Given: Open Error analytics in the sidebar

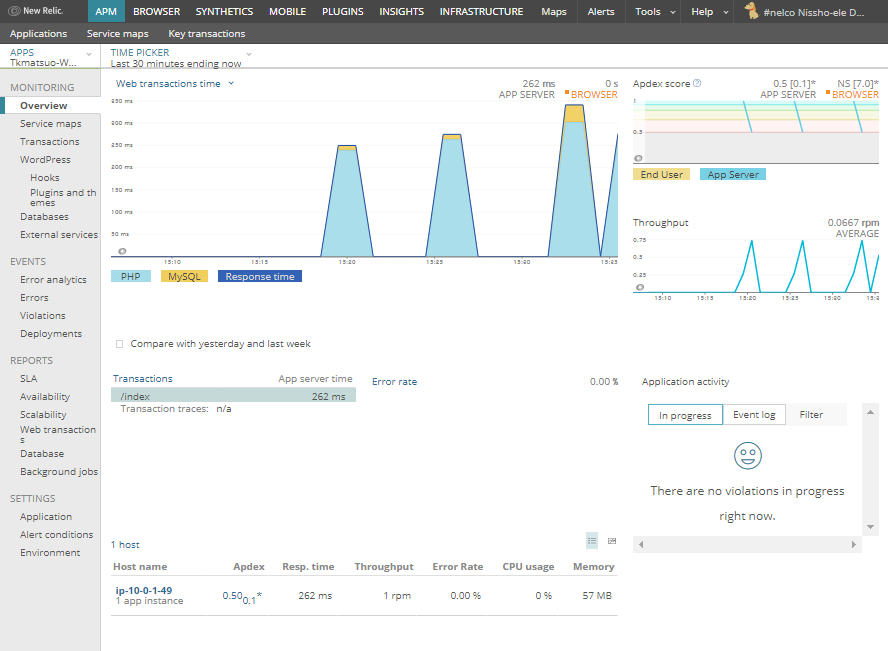Looking at the screenshot, I should (x=53, y=280).
